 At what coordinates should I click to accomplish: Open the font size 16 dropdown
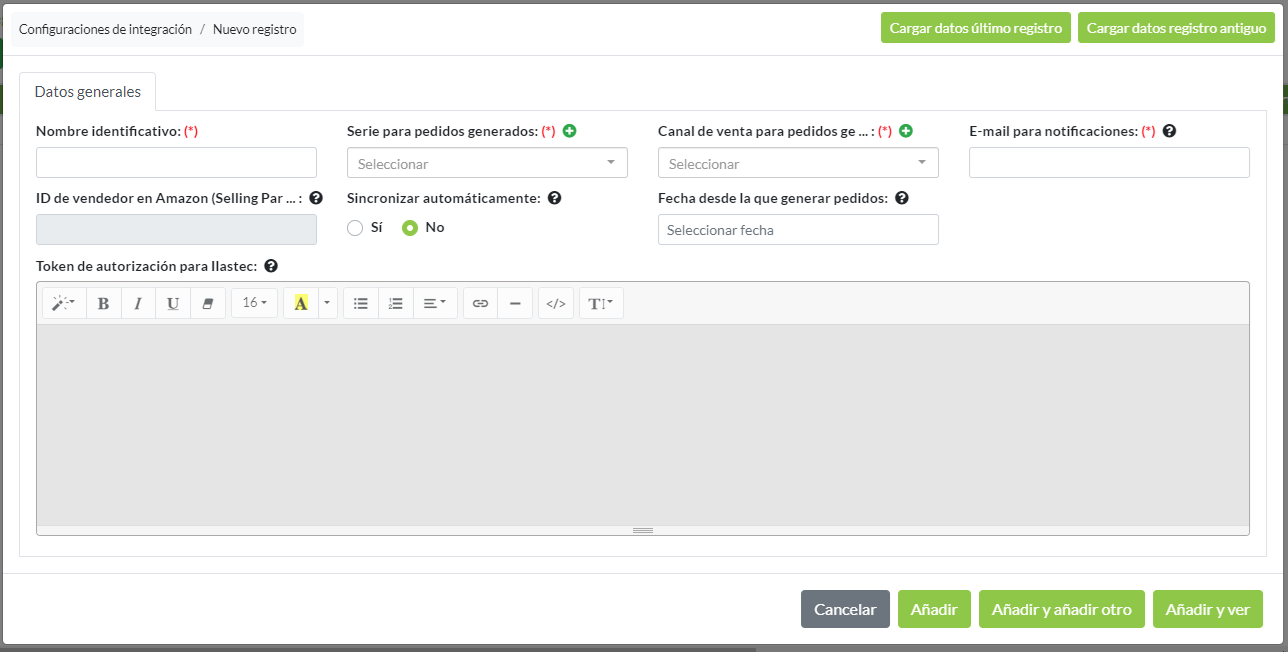(254, 303)
